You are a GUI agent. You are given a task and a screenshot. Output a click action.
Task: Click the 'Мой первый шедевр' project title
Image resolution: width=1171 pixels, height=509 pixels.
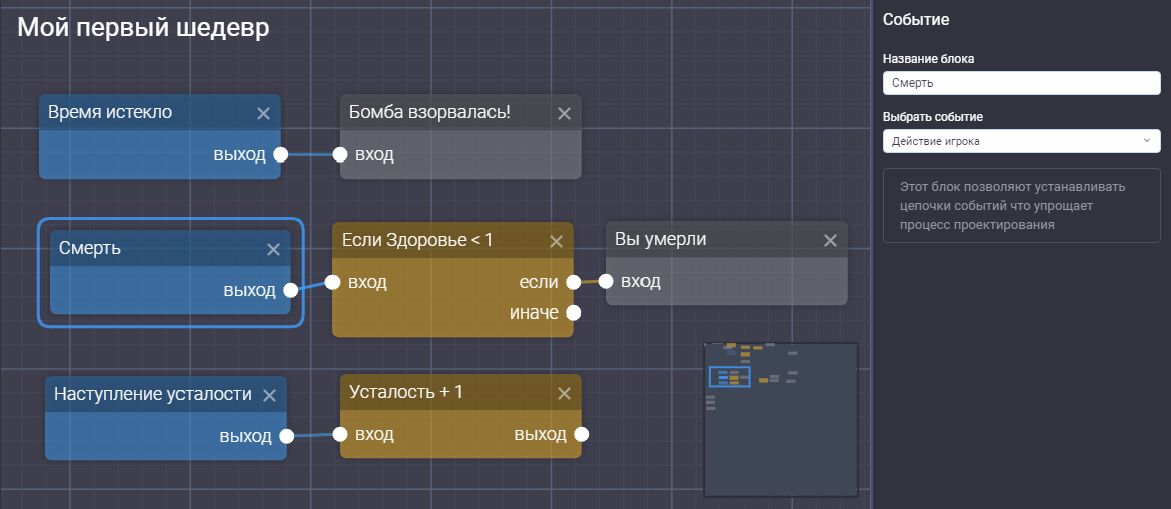pyautogui.click(x=143, y=28)
